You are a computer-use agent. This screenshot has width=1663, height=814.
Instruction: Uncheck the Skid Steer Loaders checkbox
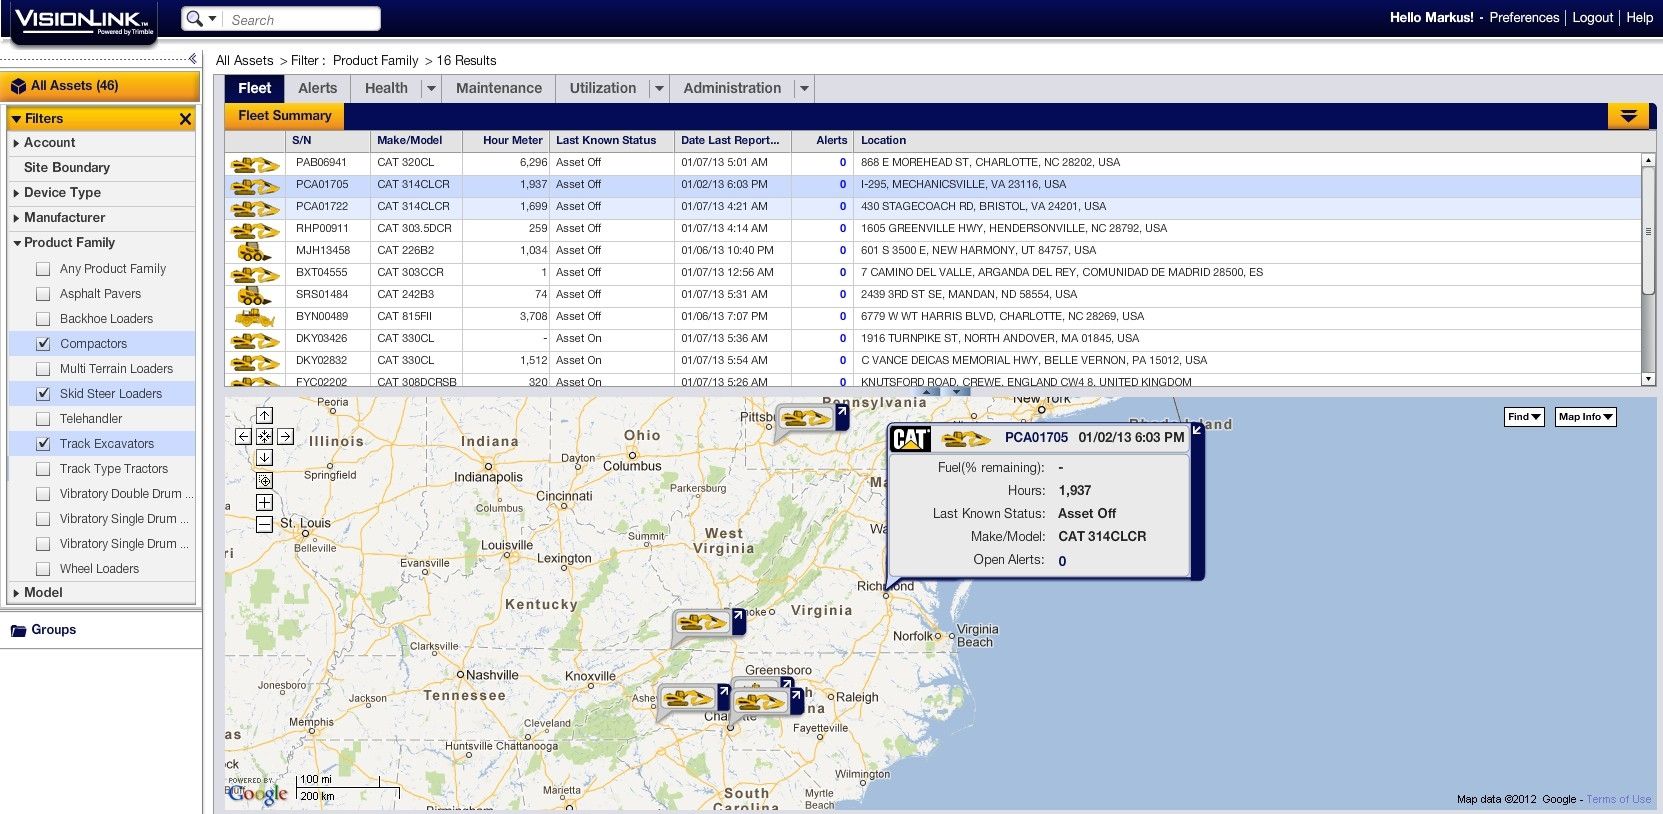tap(43, 394)
